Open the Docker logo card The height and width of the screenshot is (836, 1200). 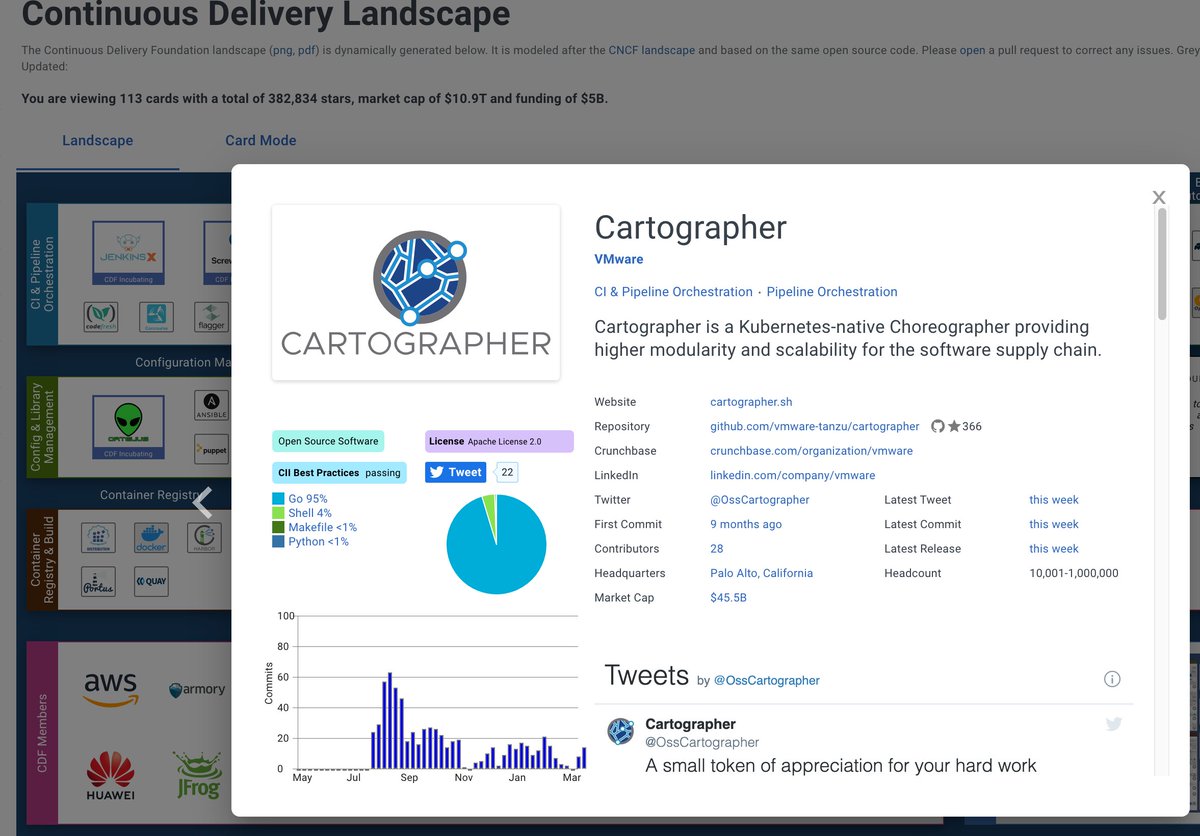(x=151, y=538)
